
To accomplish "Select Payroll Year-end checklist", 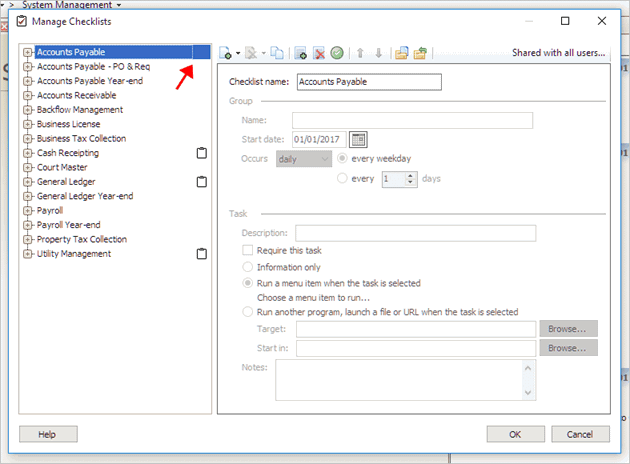I will click(x=68, y=225).
